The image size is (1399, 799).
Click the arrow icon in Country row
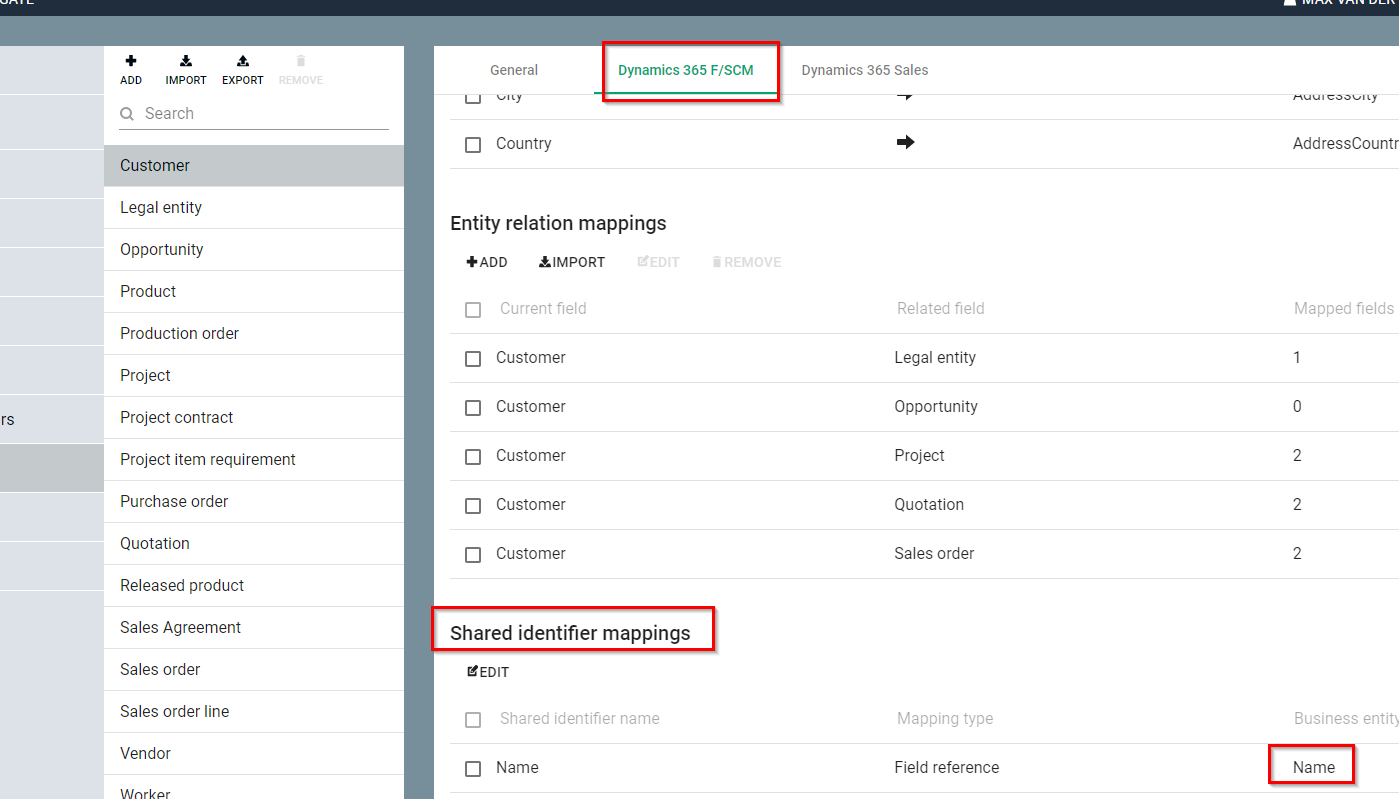[x=905, y=143]
